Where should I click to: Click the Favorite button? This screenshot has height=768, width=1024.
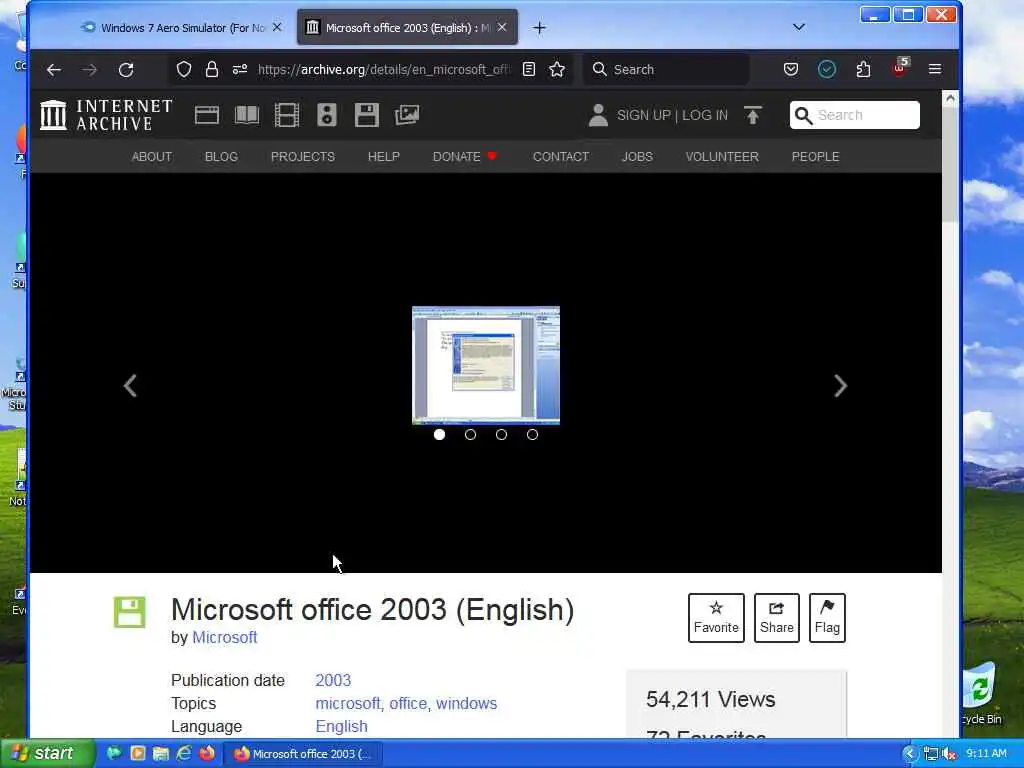[x=716, y=618]
